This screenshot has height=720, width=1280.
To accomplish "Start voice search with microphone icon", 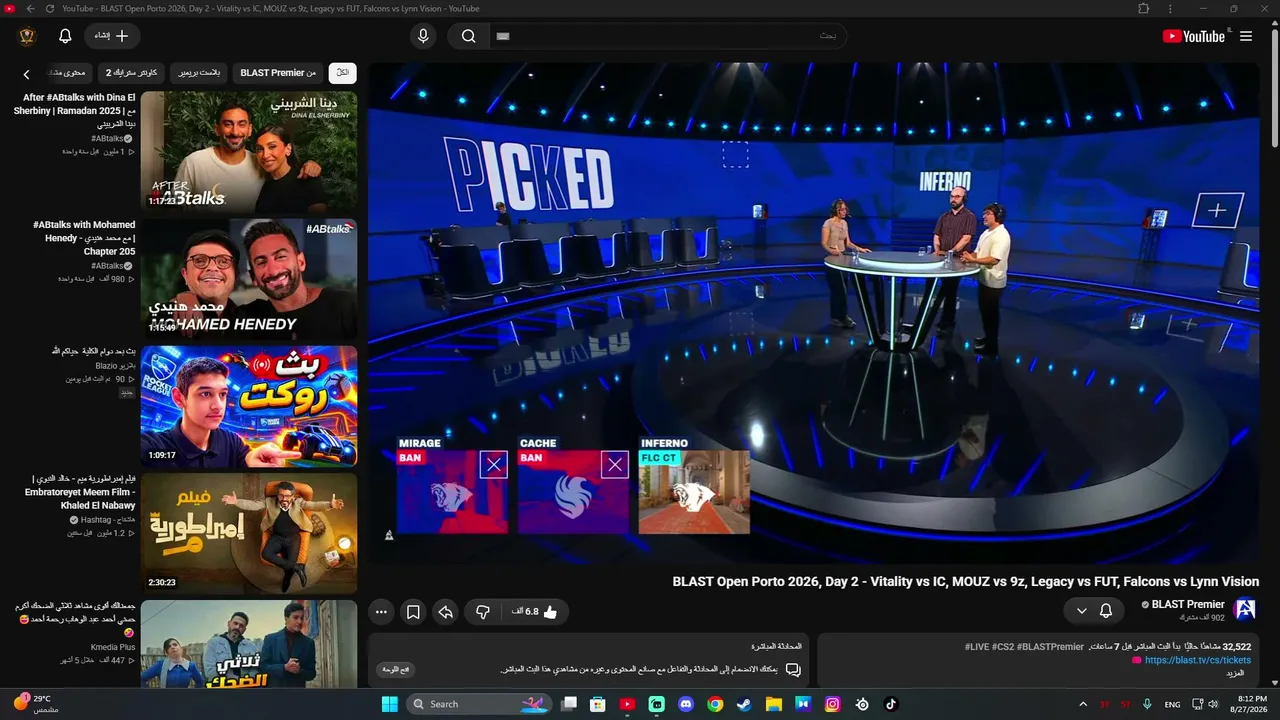I will point(423,36).
